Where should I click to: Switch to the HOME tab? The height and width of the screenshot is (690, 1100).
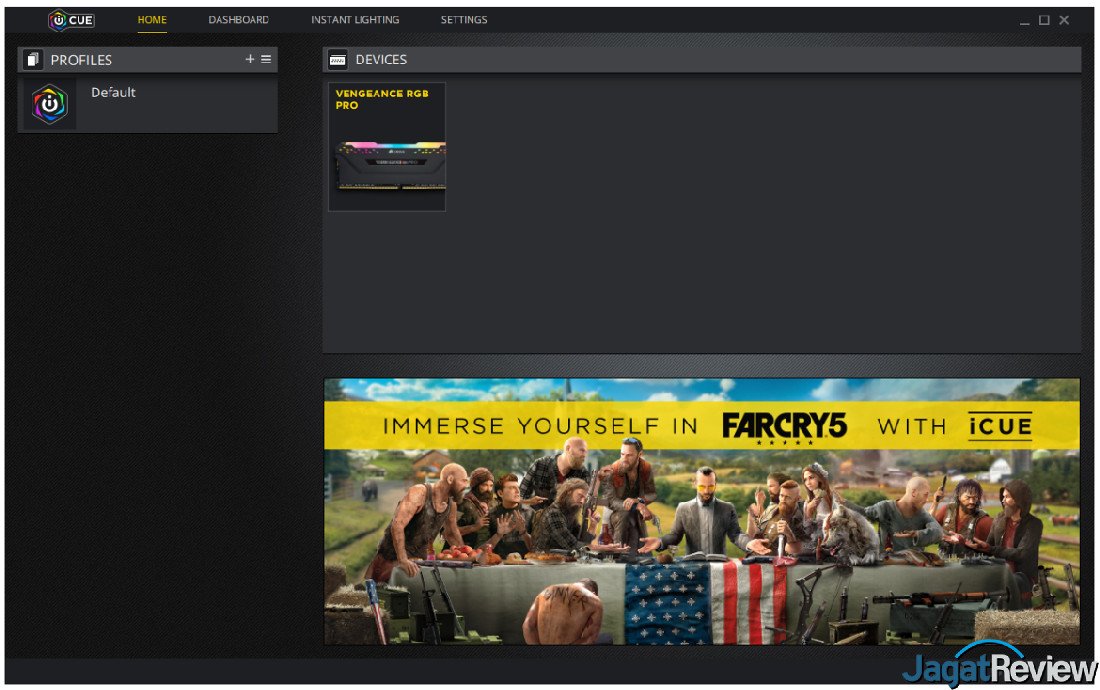(152, 20)
